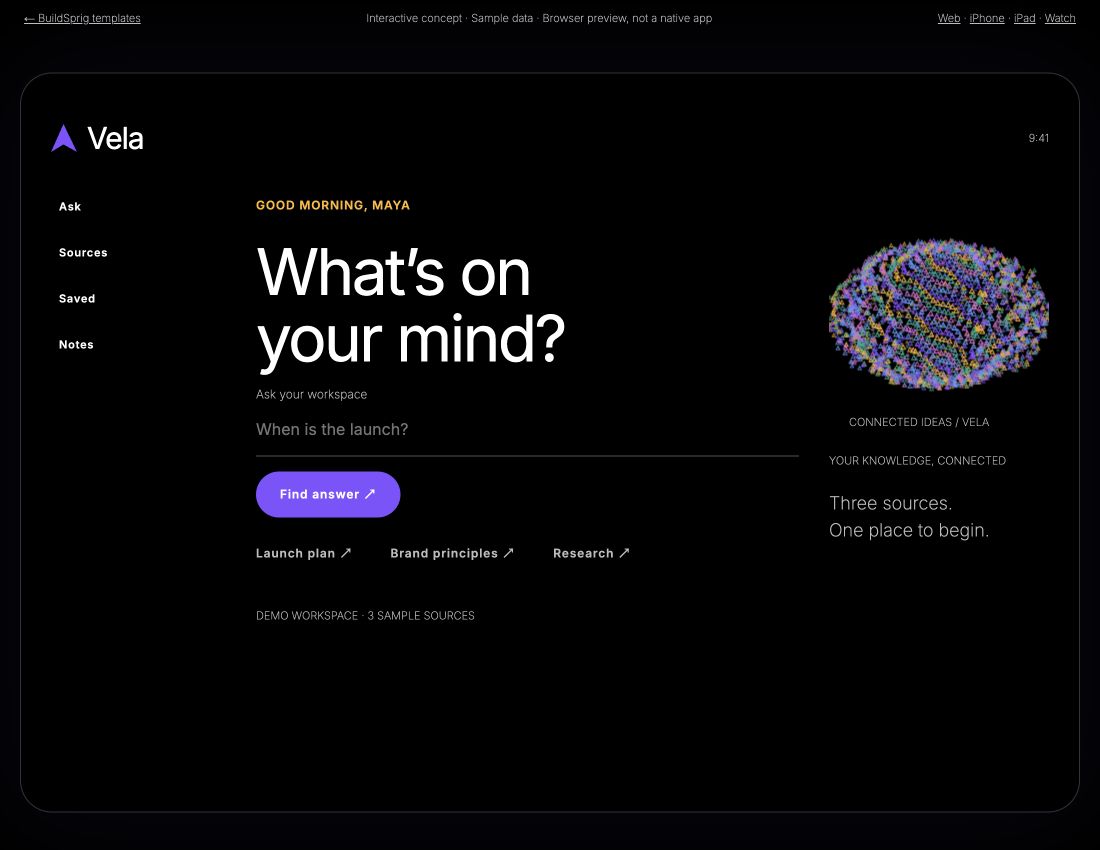This screenshot has width=1100, height=850.
Task: Switch to the iPhone preview
Action: coord(986,18)
